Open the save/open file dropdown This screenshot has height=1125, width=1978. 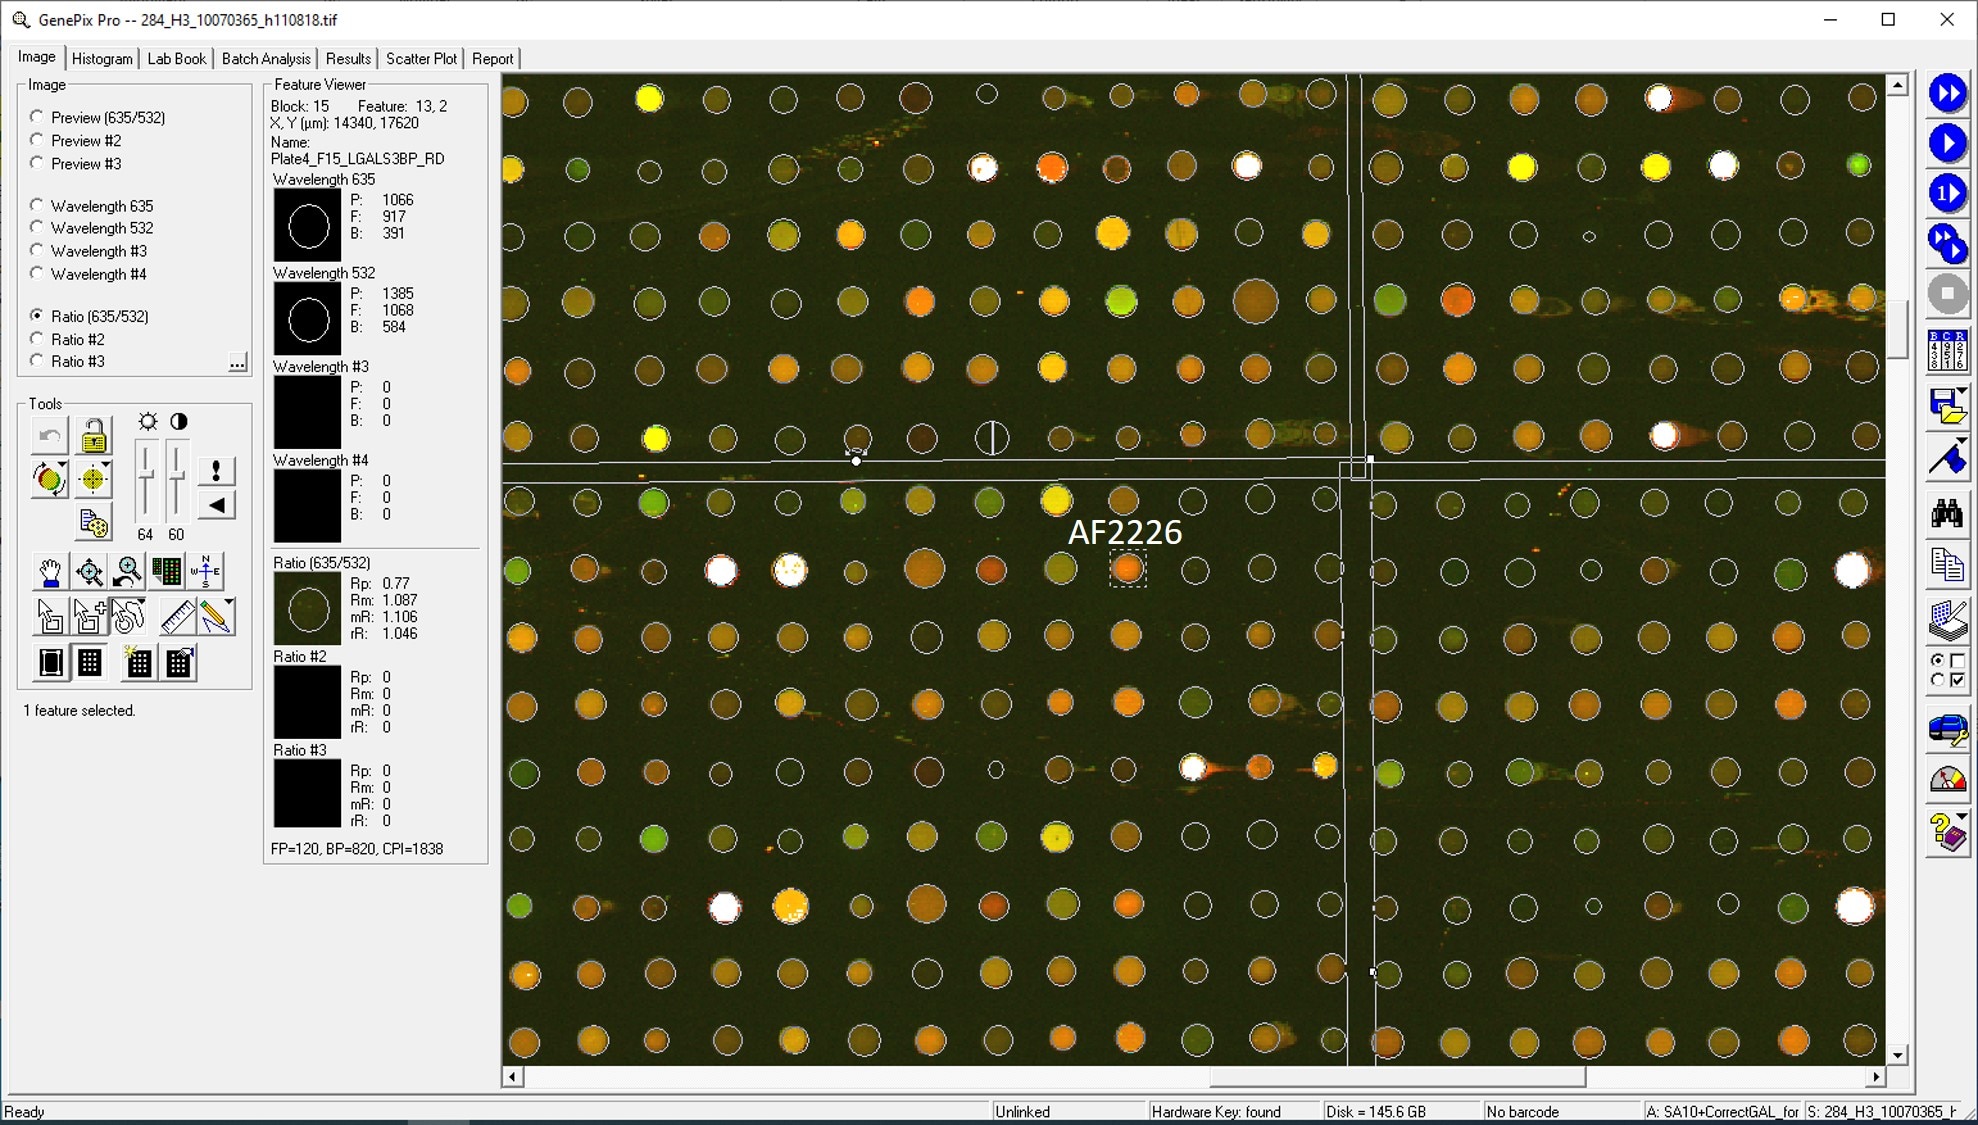coord(1961,391)
